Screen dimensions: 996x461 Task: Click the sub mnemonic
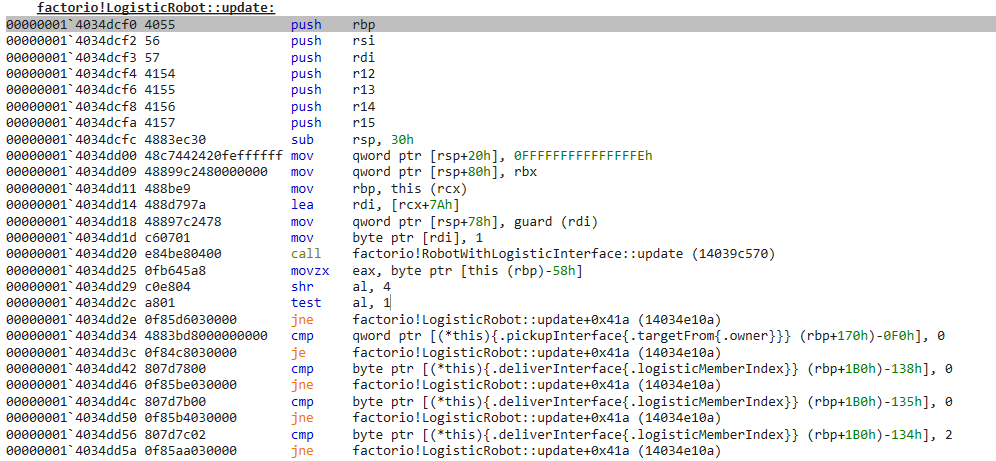coord(302,139)
